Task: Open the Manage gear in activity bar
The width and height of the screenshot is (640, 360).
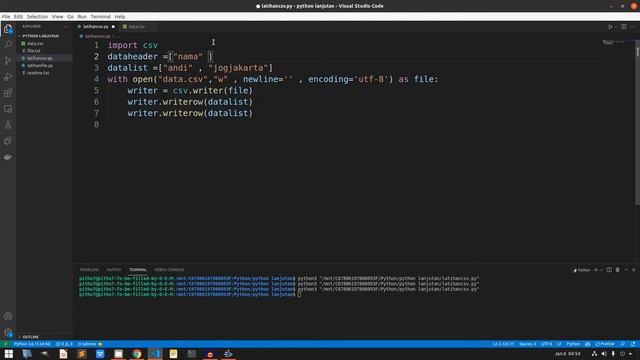Action: pos(8,332)
